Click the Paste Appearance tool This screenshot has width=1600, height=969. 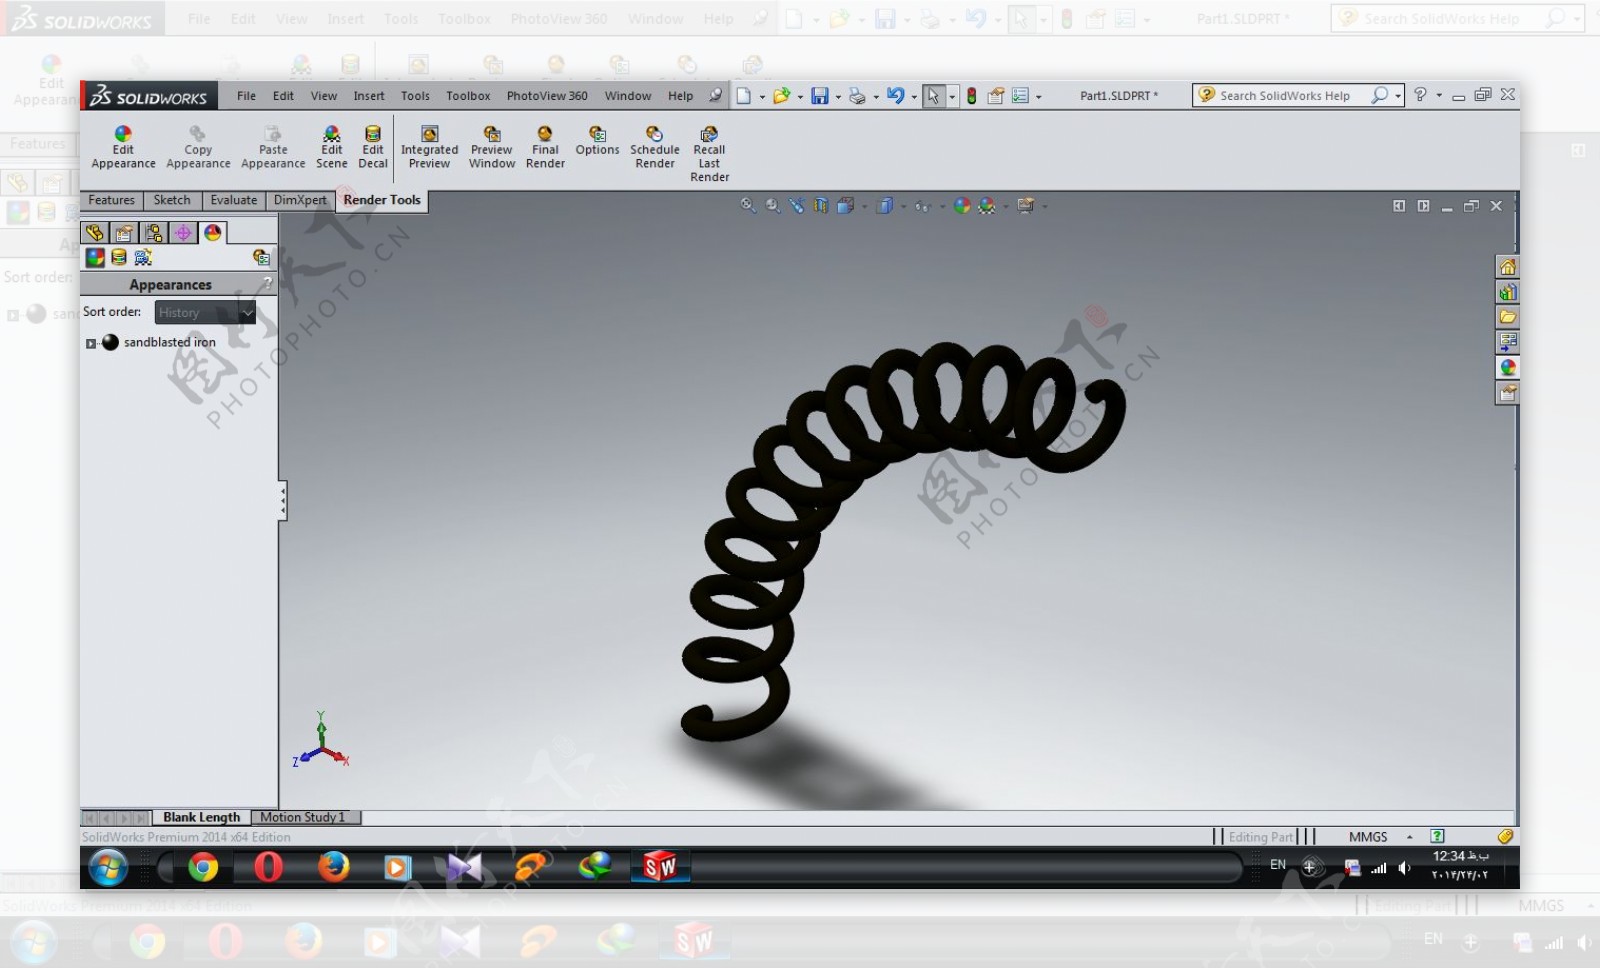pos(273,147)
